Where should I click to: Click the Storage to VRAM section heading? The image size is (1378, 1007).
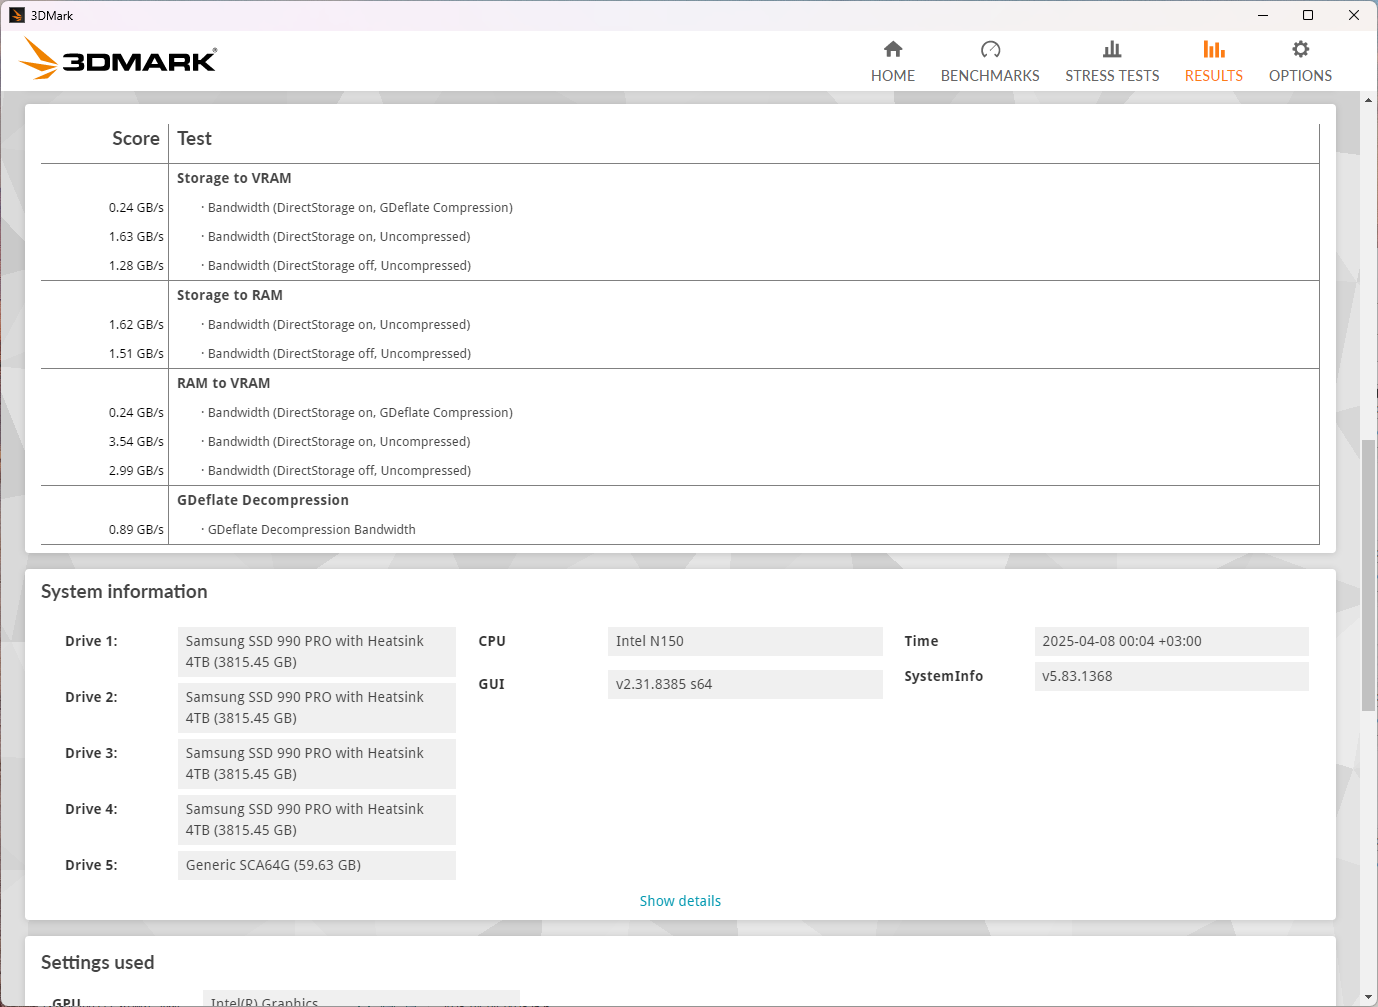click(234, 178)
